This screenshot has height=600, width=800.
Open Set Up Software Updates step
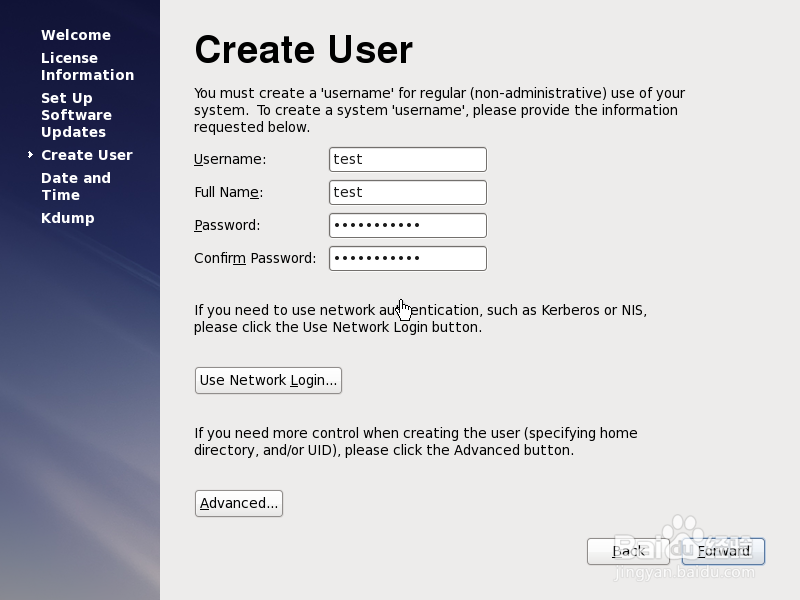pos(77,115)
